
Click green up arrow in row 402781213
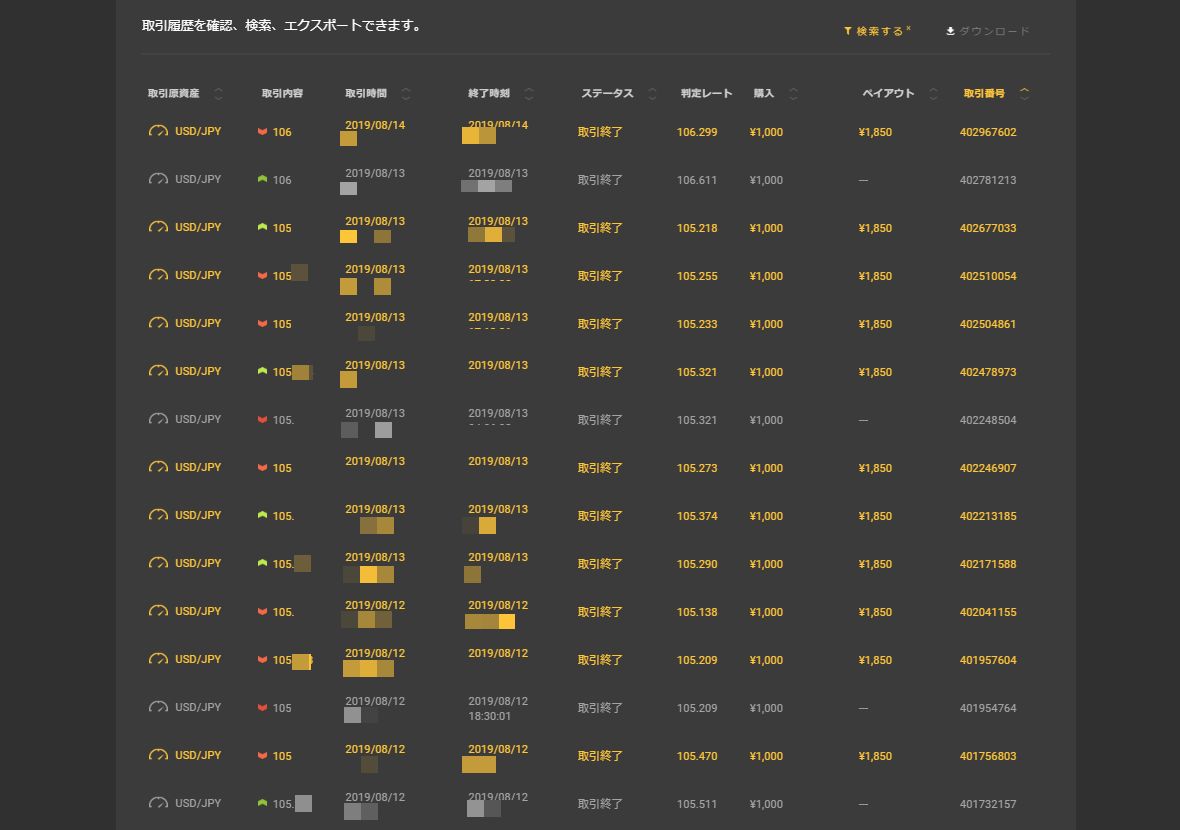coord(263,179)
